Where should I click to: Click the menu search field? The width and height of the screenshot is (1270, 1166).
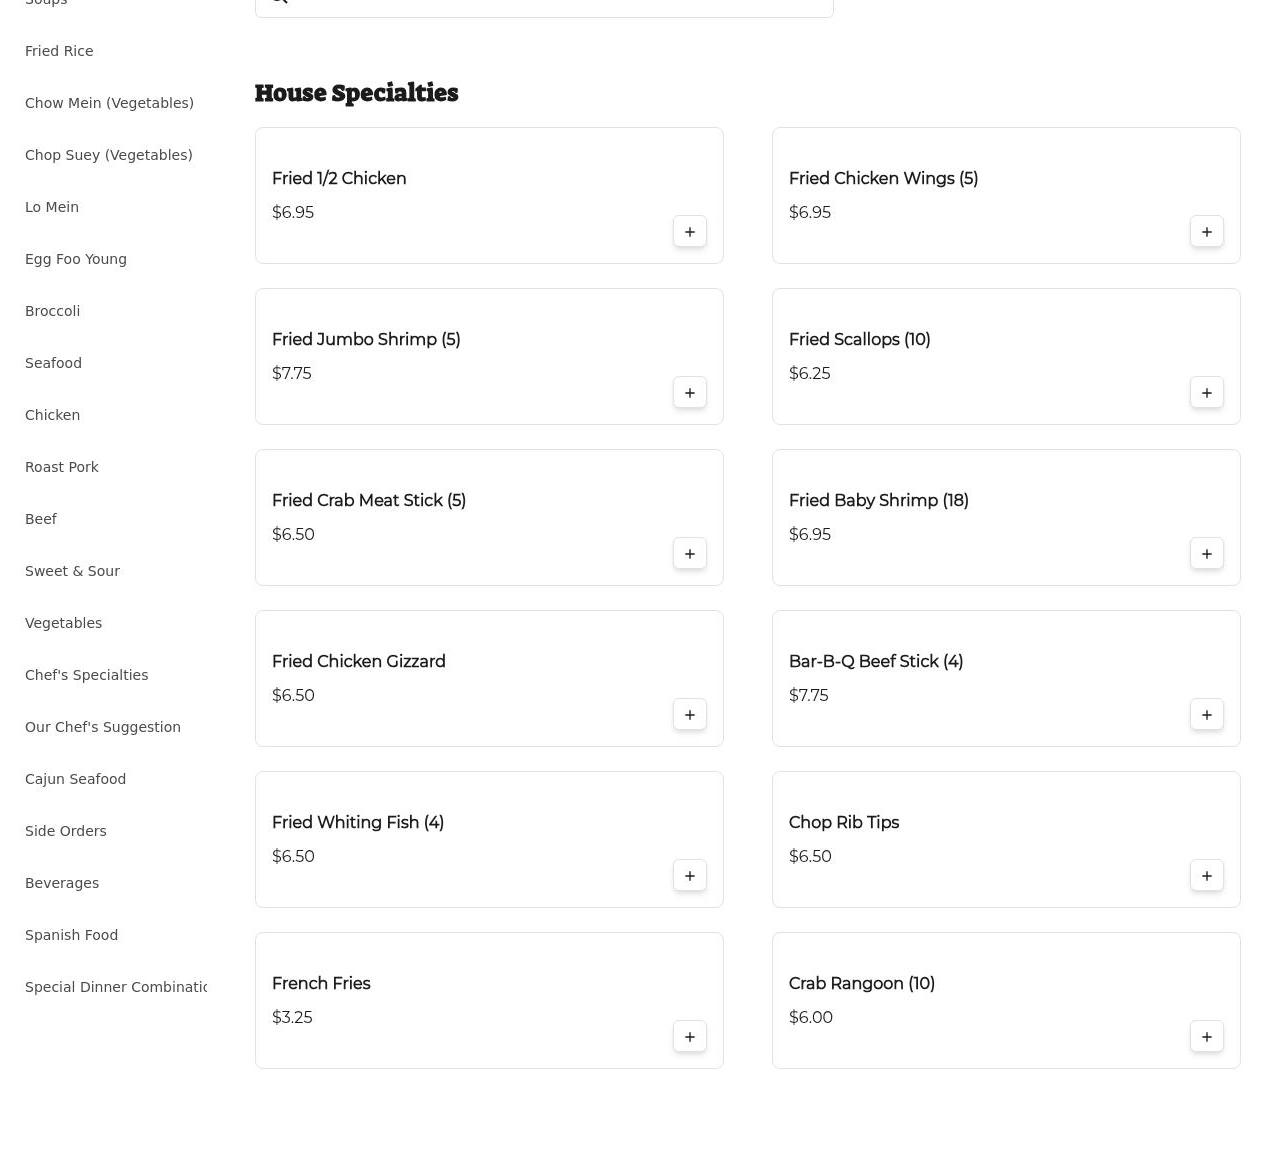pyautogui.click(x=544, y=5)
